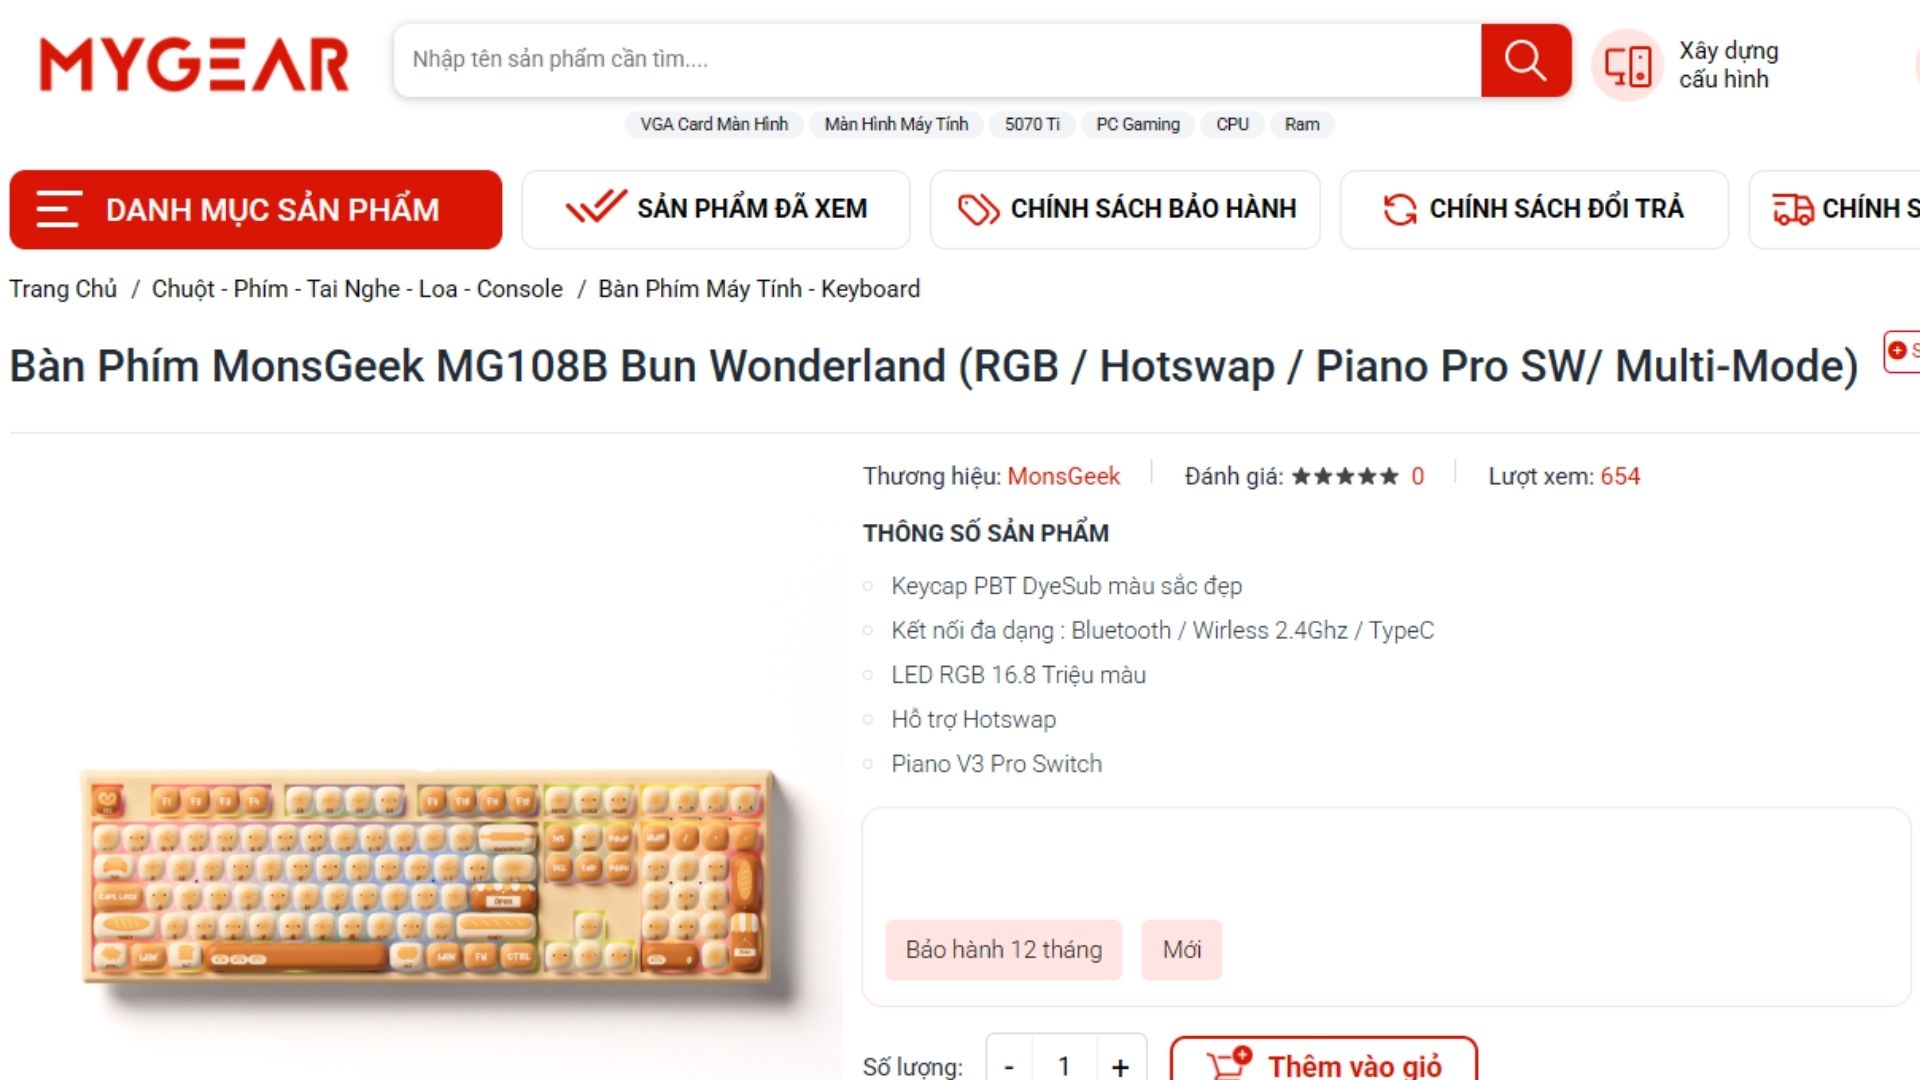The image size is (1920, 1080).
Task: Go to Trang Chủ breadcrumb link
Action: point(63,289)
